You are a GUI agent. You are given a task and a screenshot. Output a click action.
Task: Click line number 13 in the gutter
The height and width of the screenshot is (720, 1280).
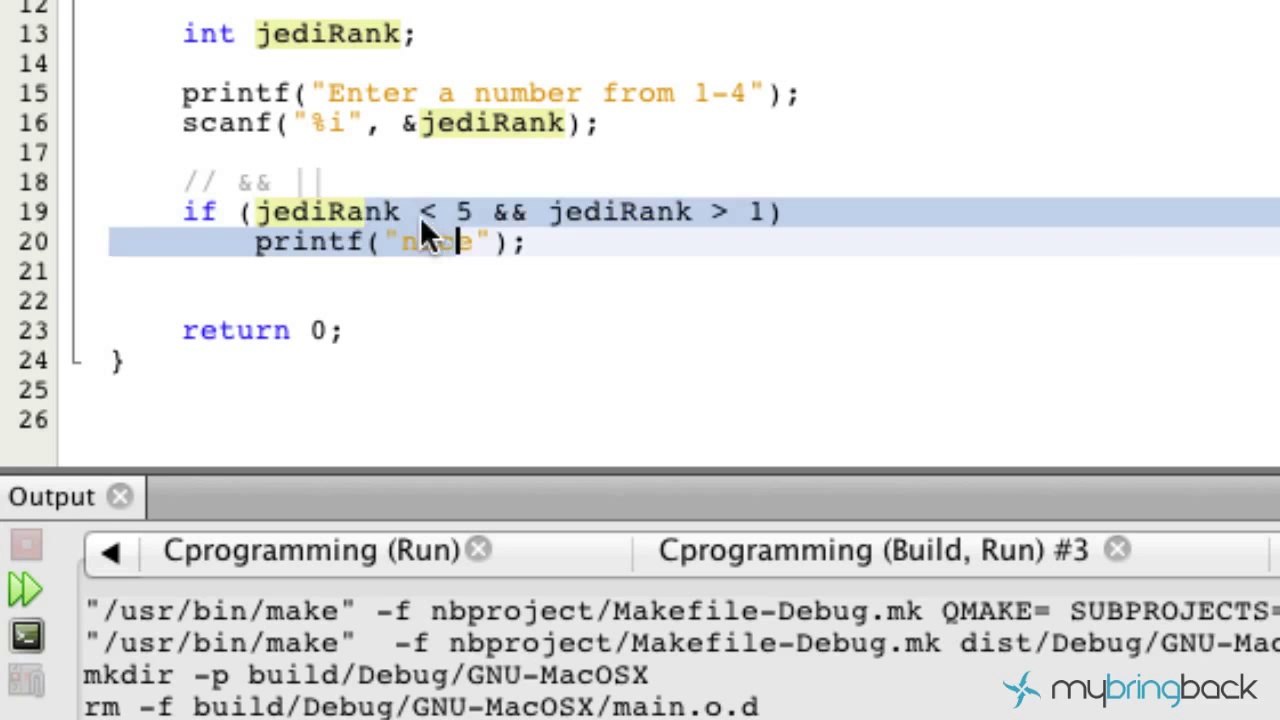[x=33, y=34]
